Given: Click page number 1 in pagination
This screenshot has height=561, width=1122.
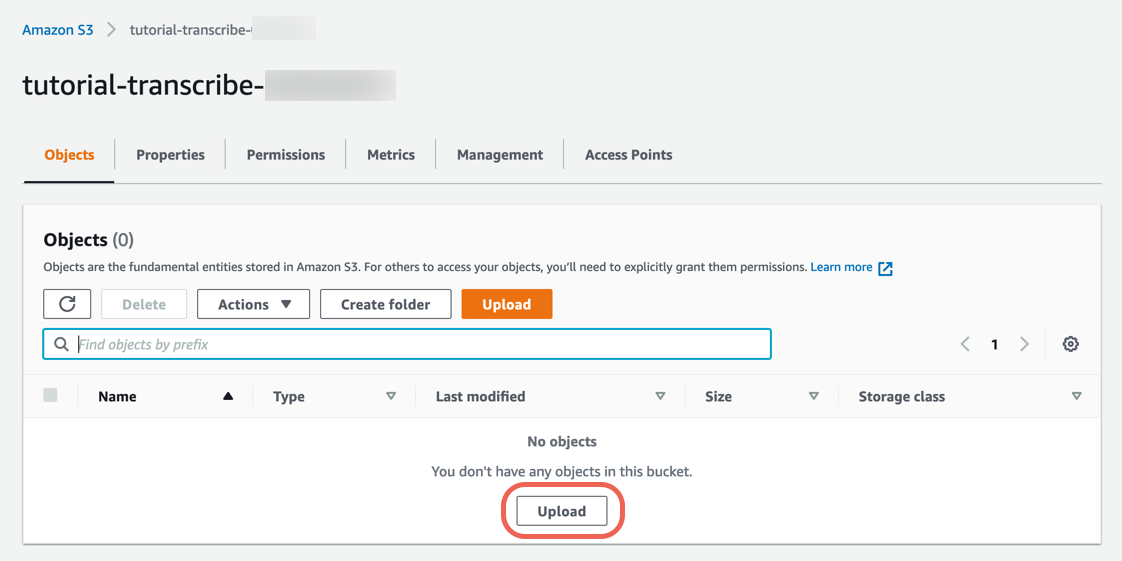Looking at the screenshot, I should pos(995,345).
